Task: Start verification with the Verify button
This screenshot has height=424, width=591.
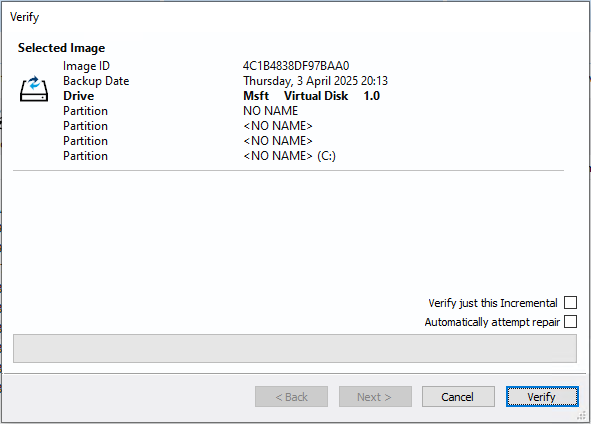Action: (x=542, y=396)
